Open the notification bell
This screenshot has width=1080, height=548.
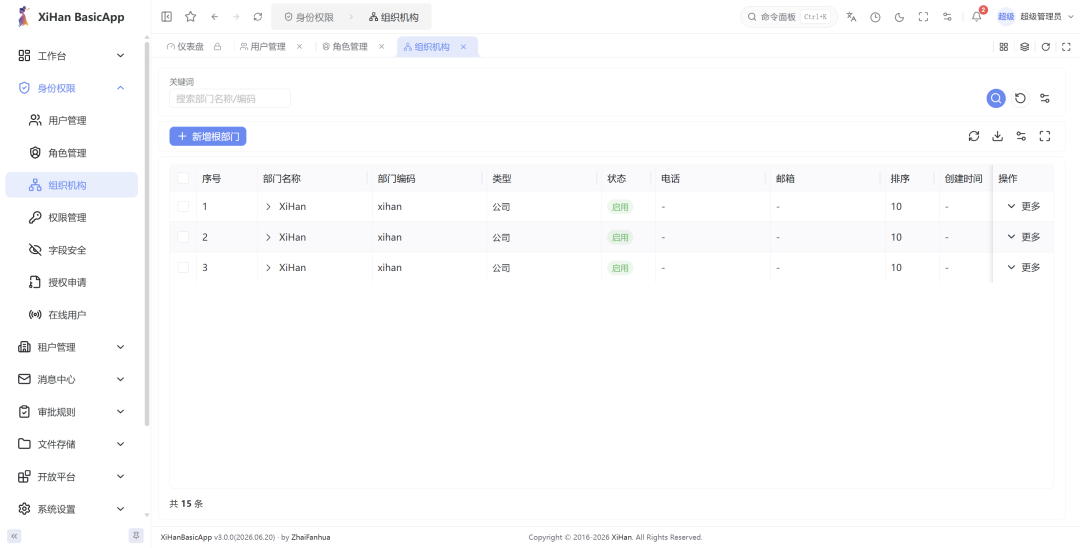977,17
